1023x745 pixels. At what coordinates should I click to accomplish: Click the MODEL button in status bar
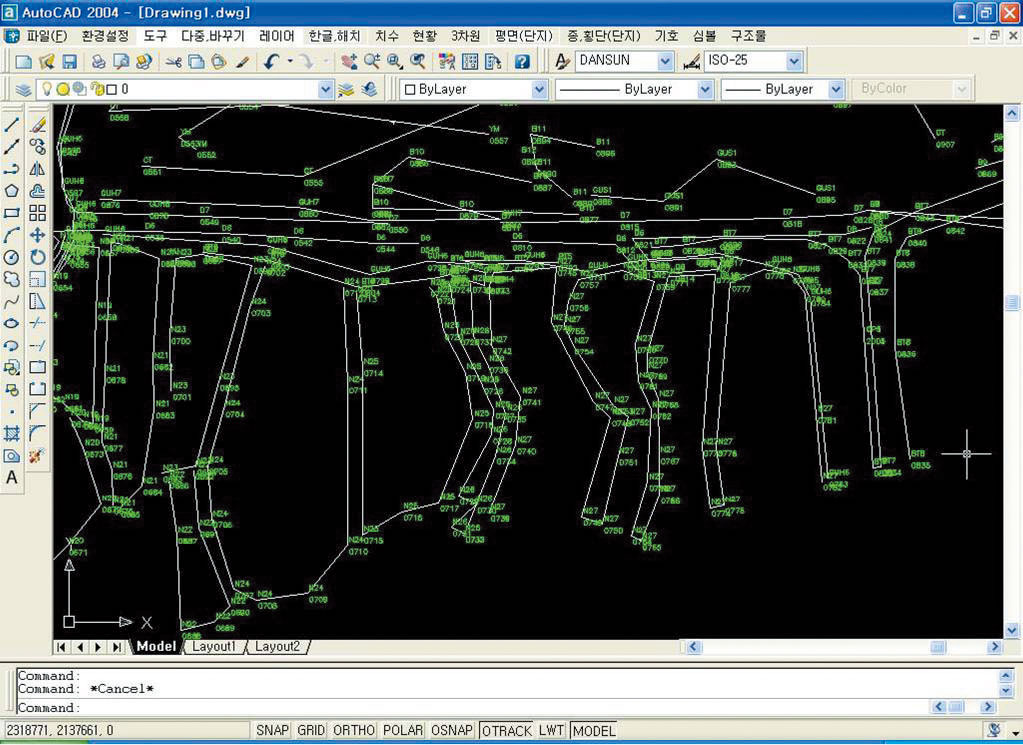pyautogui.click(x=594, y=731)
